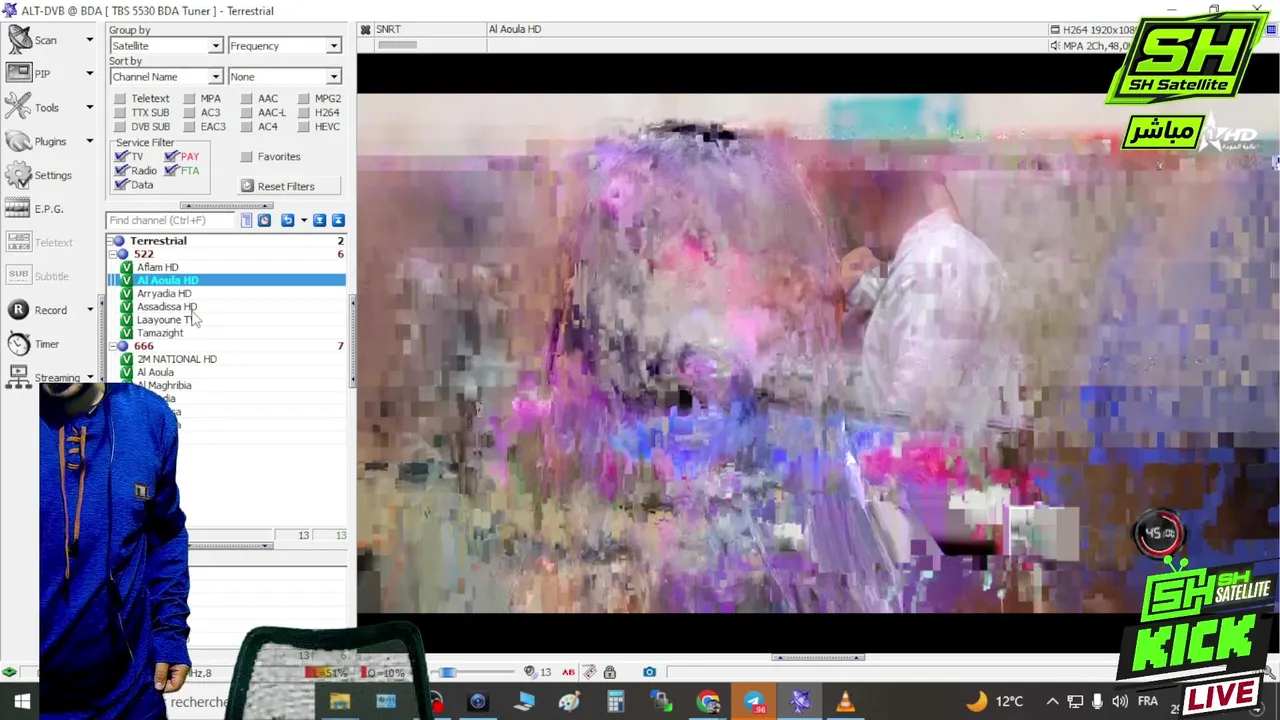The width and height of the screenshot is (1280, 720).
Task: Enable the Teletext filter checkbox
Action: (120, 98)
